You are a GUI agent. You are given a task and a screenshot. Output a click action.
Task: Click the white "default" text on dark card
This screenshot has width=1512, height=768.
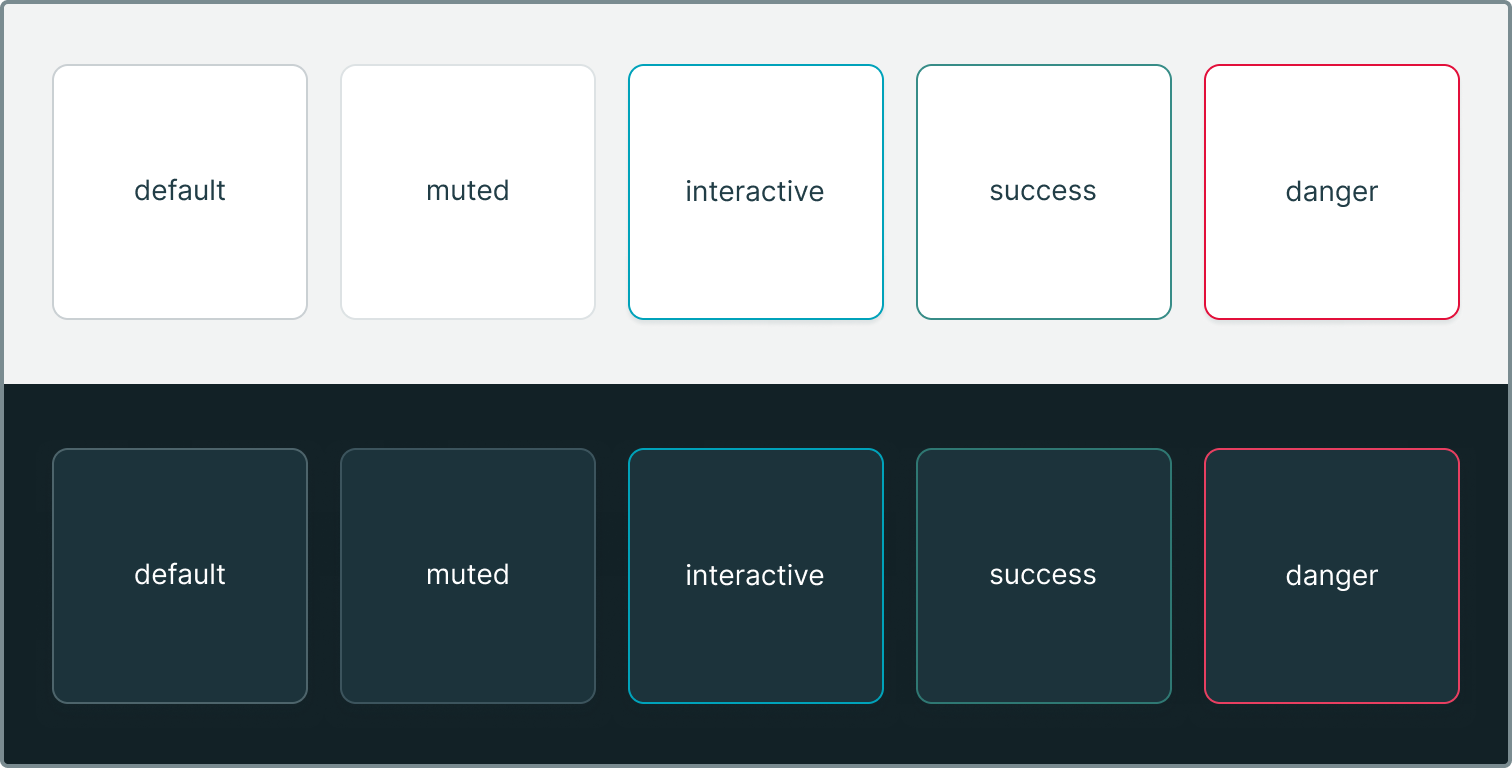pyautogui.click(x=180, y=575)
